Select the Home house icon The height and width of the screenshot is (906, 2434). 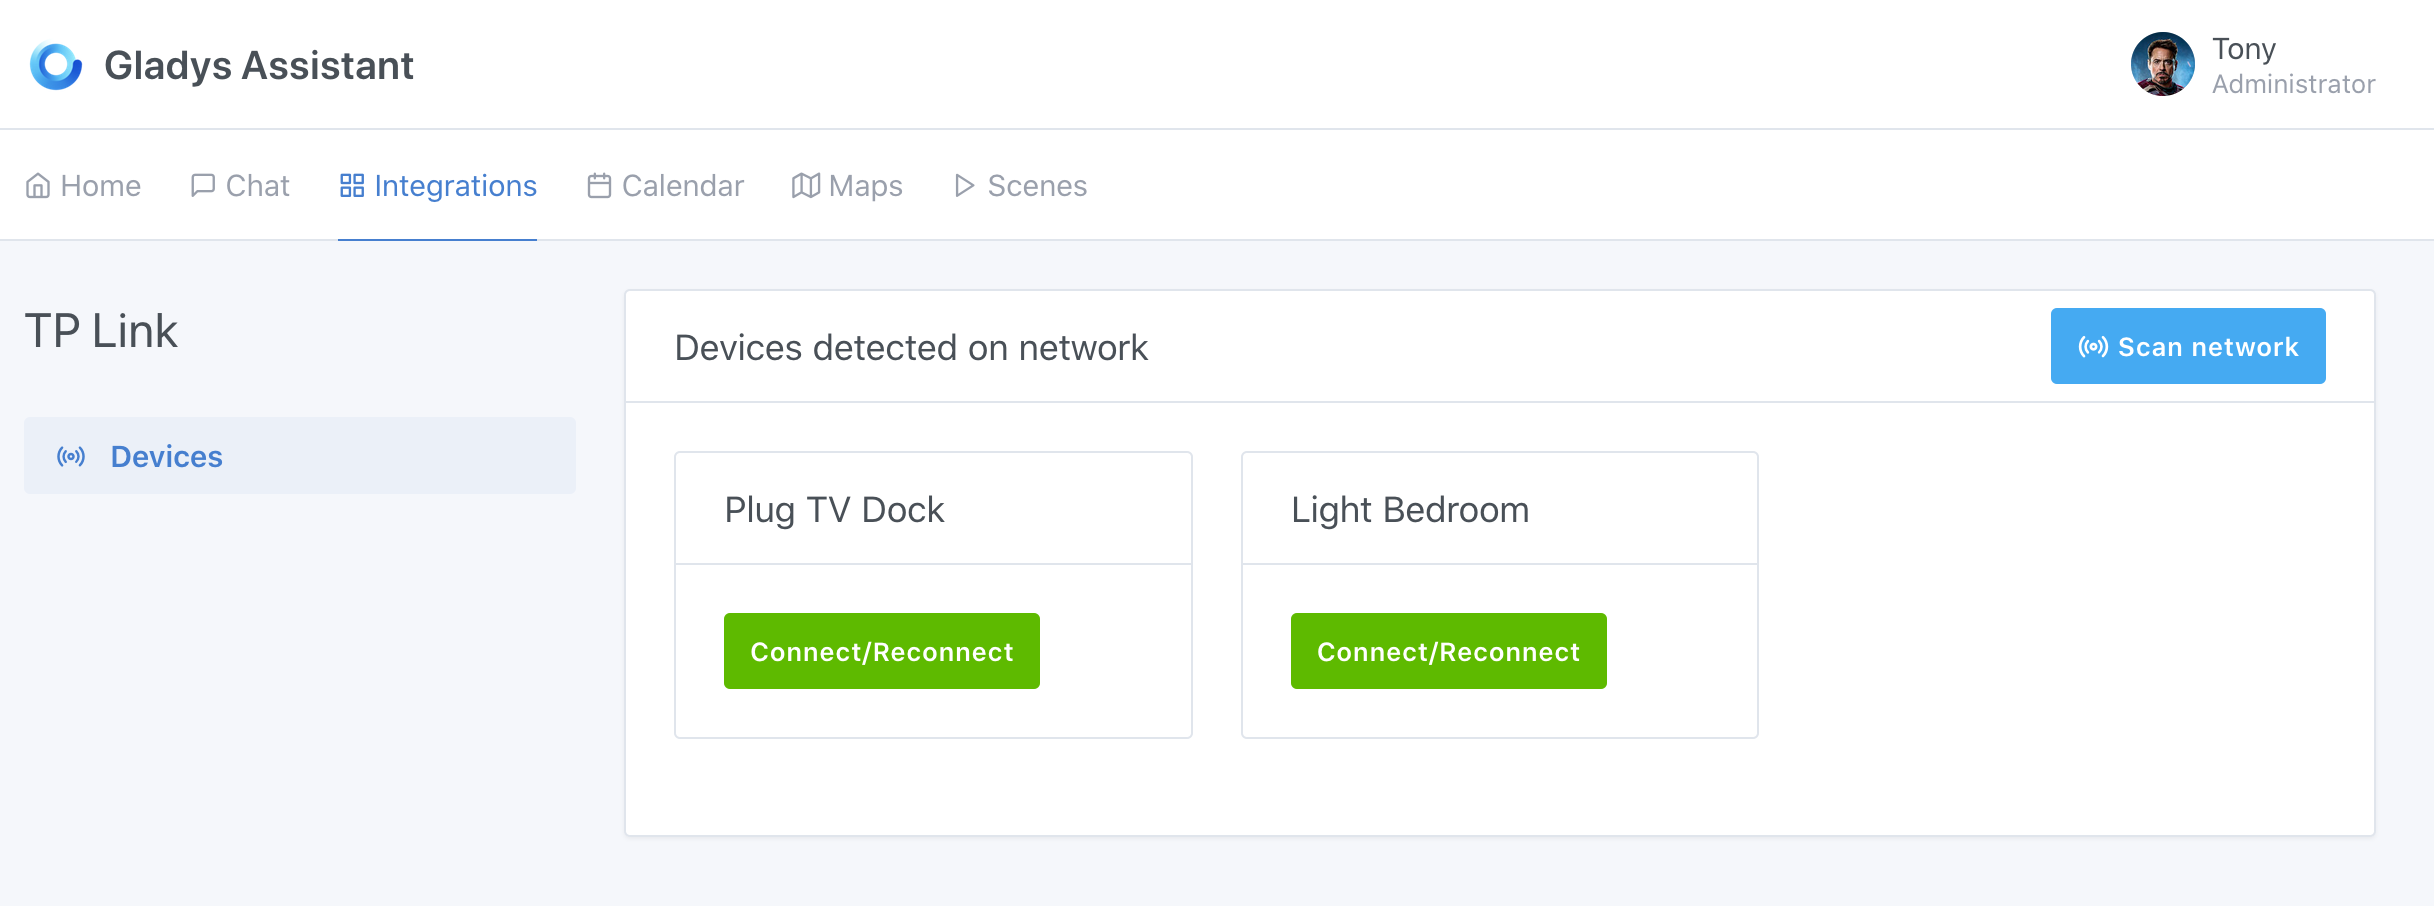tap(38, 185)
